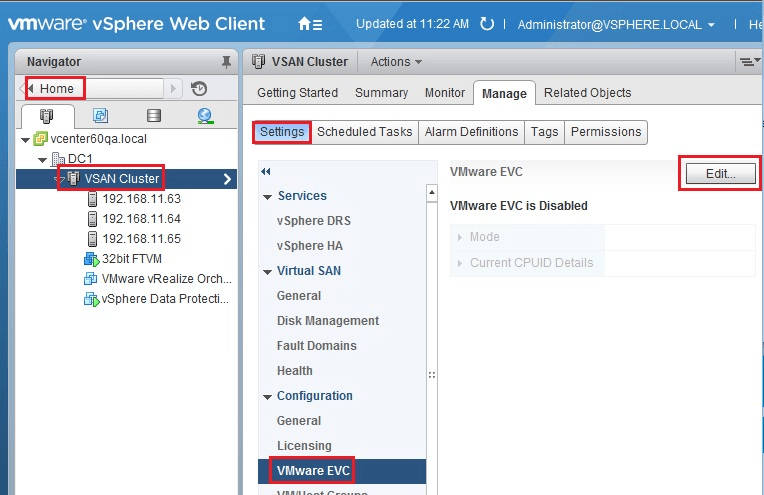
Task: Open the panel options menu icon at top right
Action: [749, 62]
